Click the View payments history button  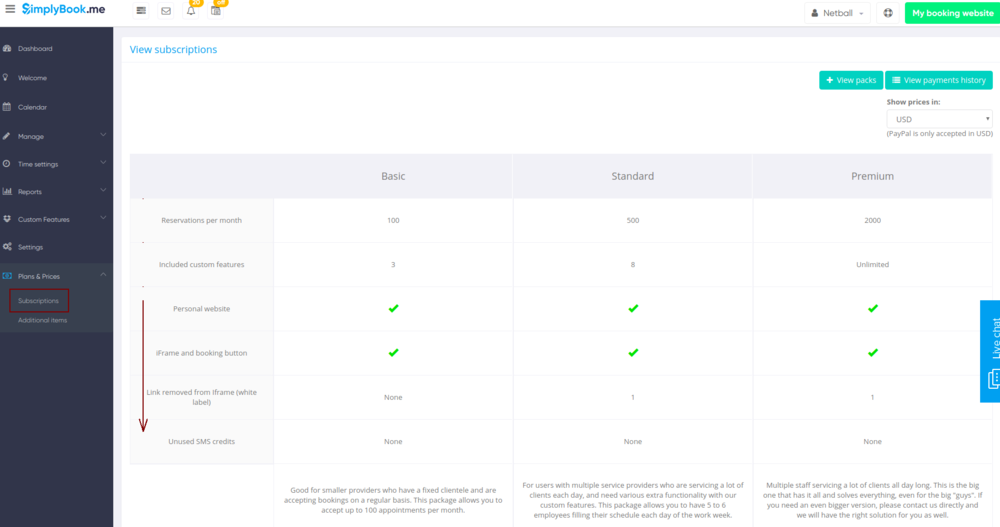click(938, 80)
